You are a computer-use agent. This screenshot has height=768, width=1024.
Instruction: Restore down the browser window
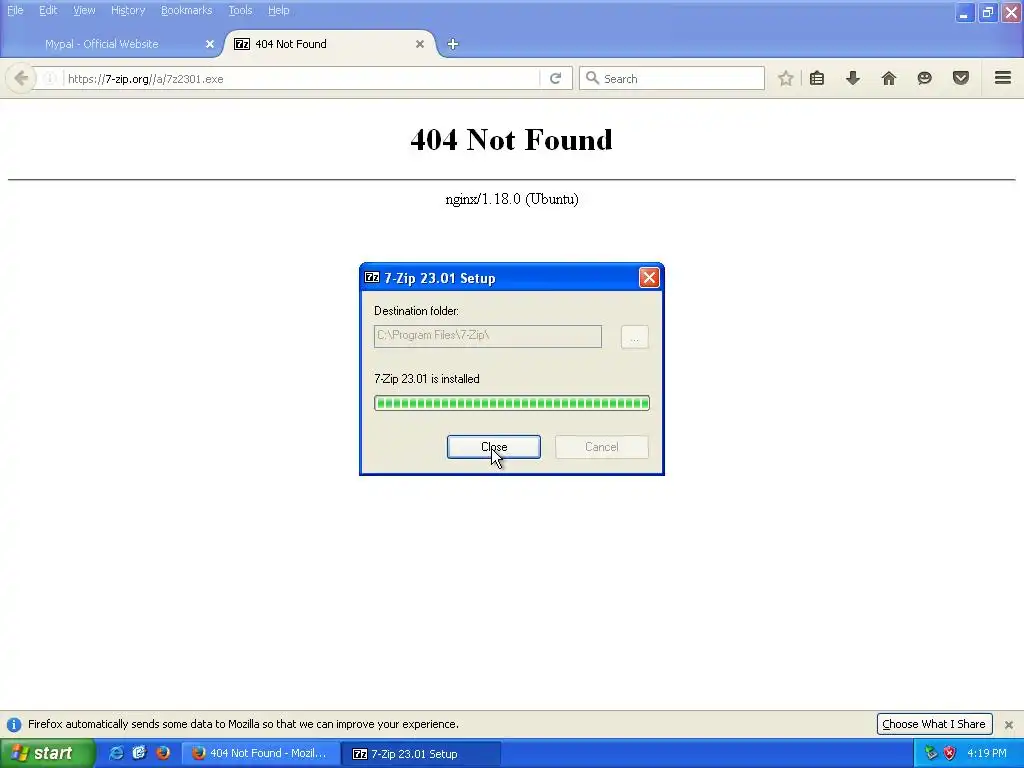pos(987,12)
